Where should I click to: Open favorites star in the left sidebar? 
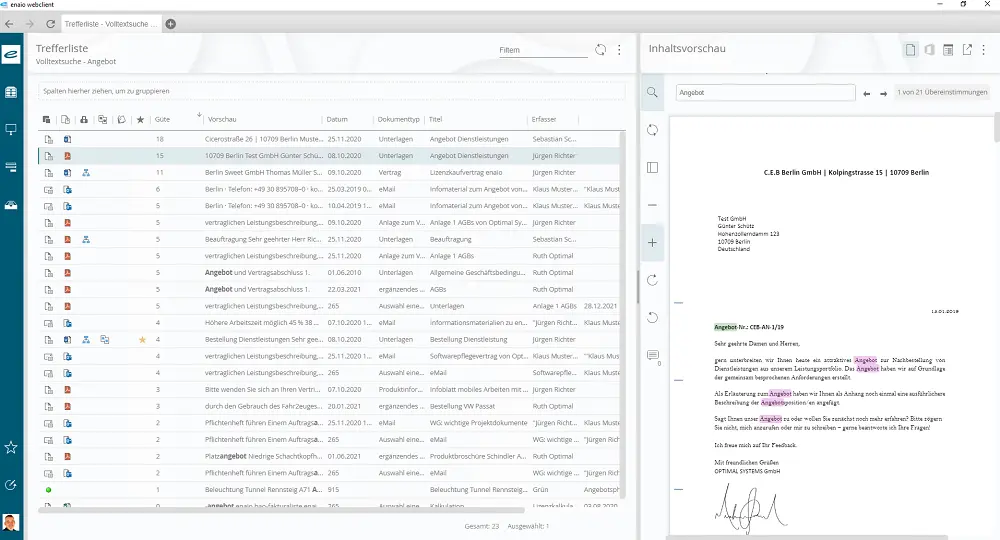(11, 448)
